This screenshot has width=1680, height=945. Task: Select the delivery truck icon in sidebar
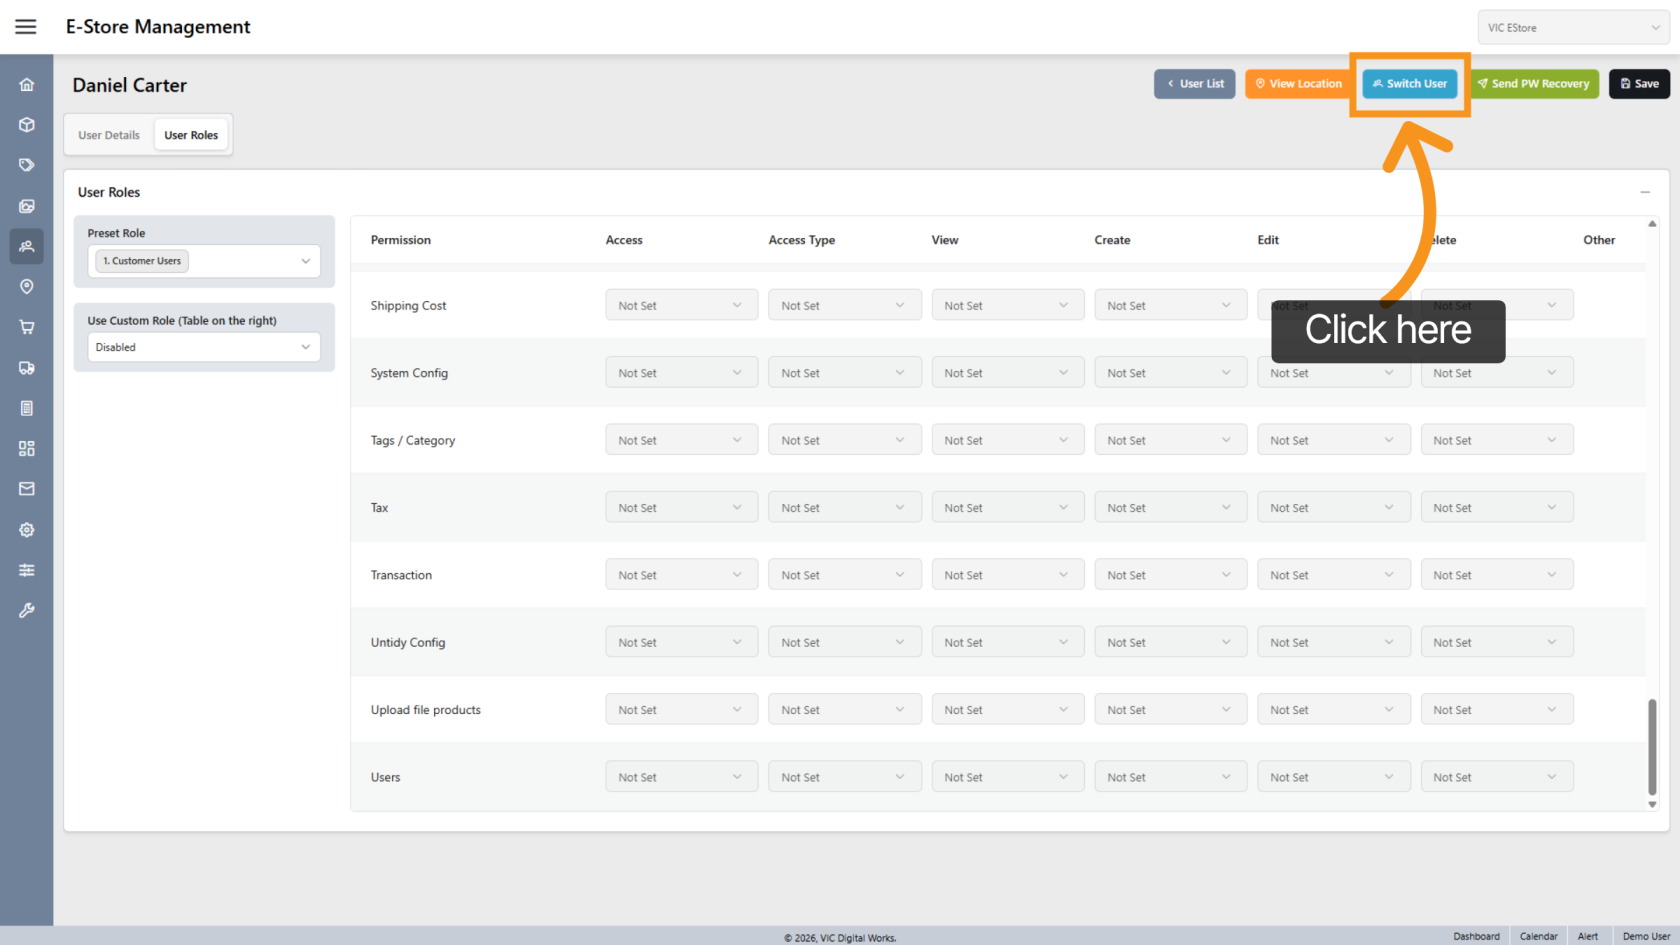coord(27,368)
